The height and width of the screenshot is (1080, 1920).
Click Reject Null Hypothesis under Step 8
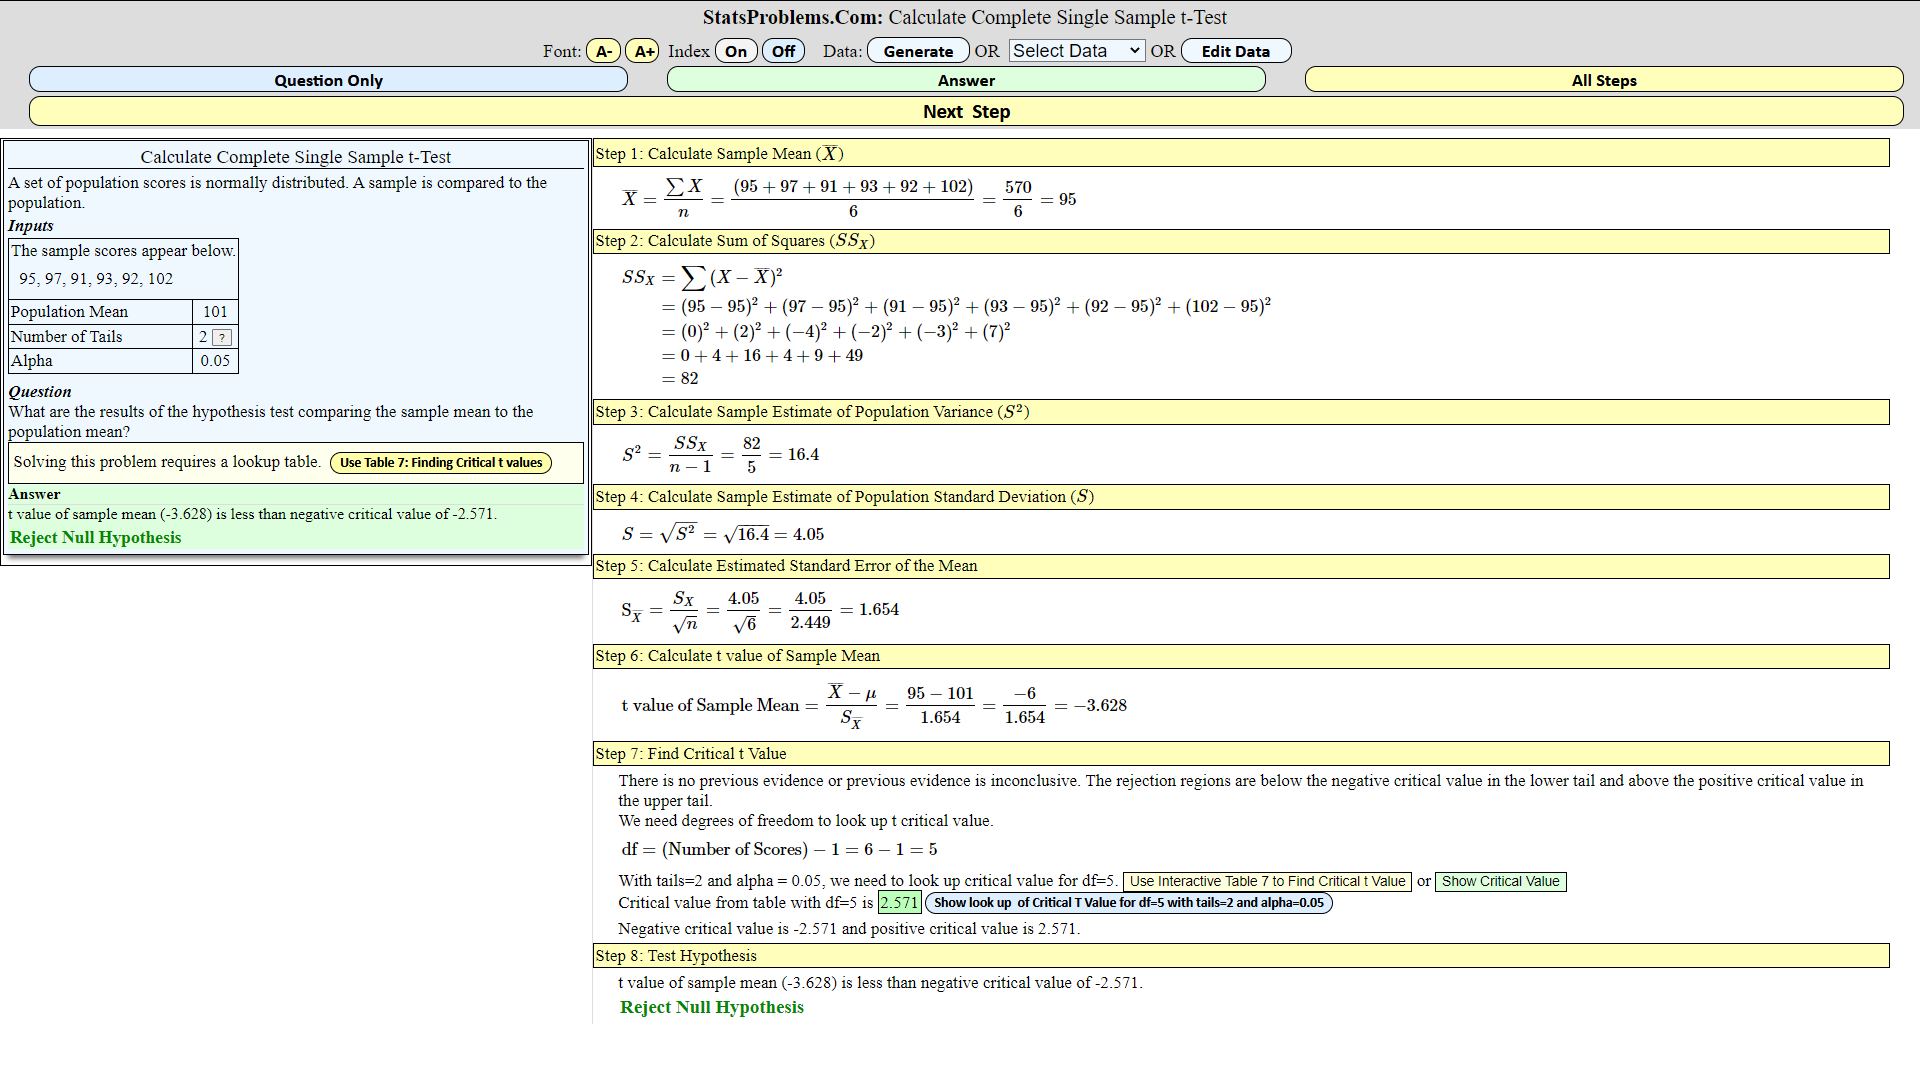pyautogui.click(x=712, y=1007)
